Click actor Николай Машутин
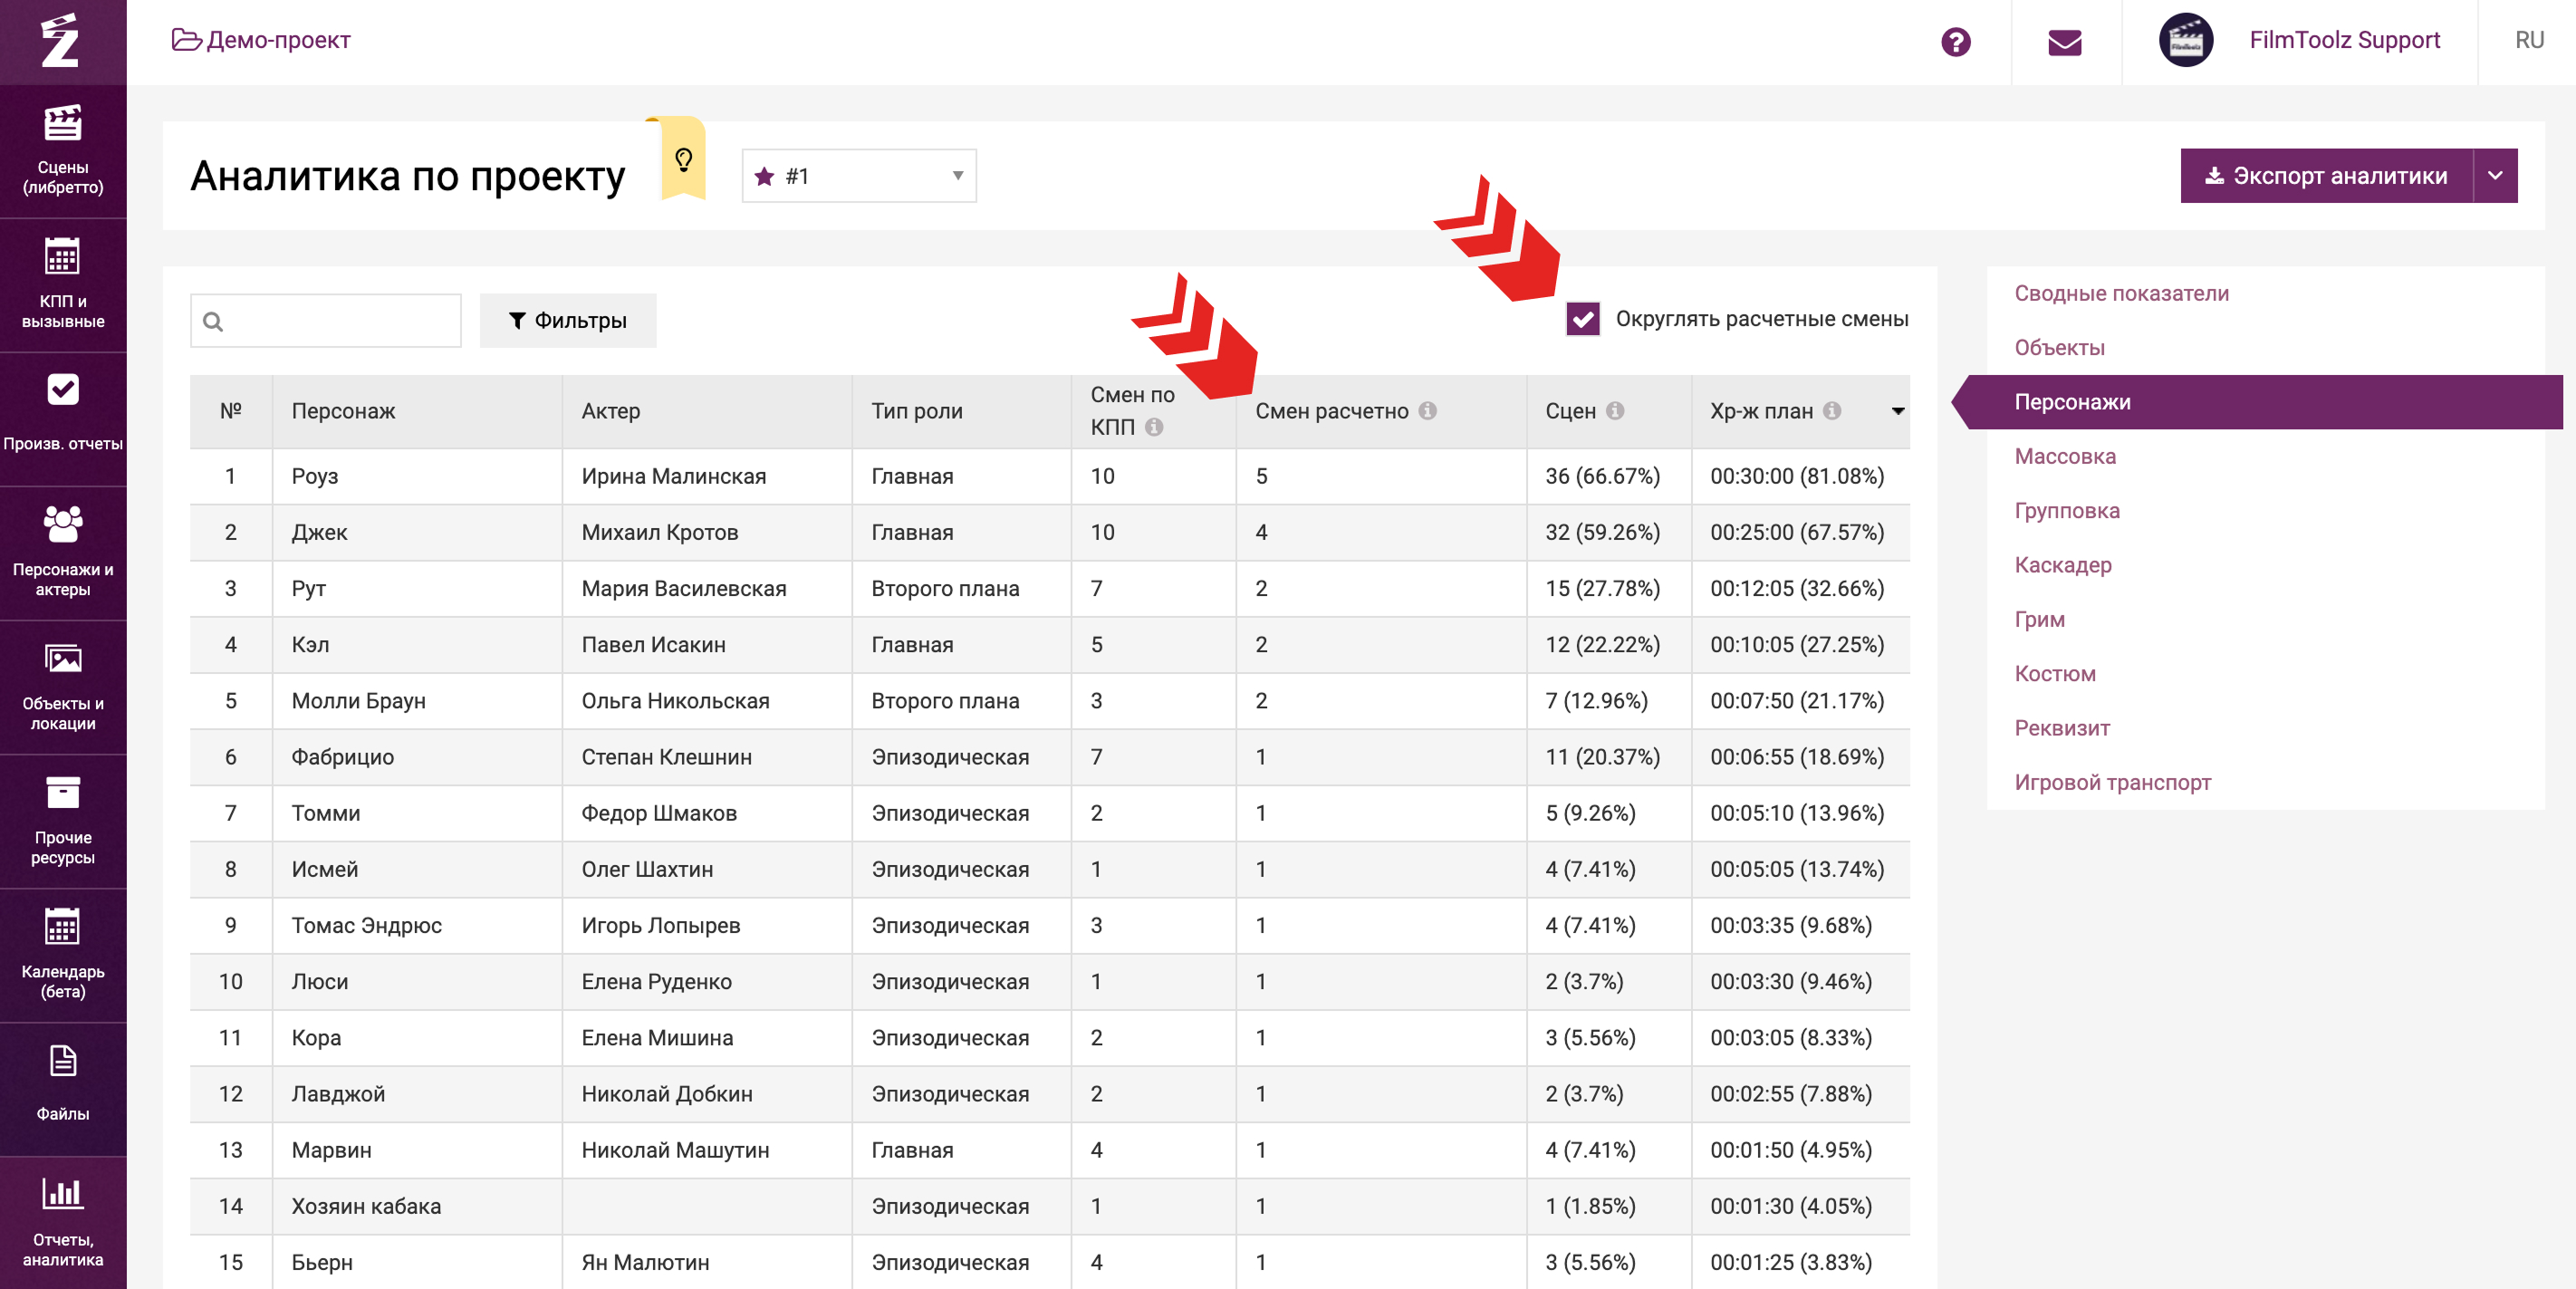 [x=675, y=1150]
